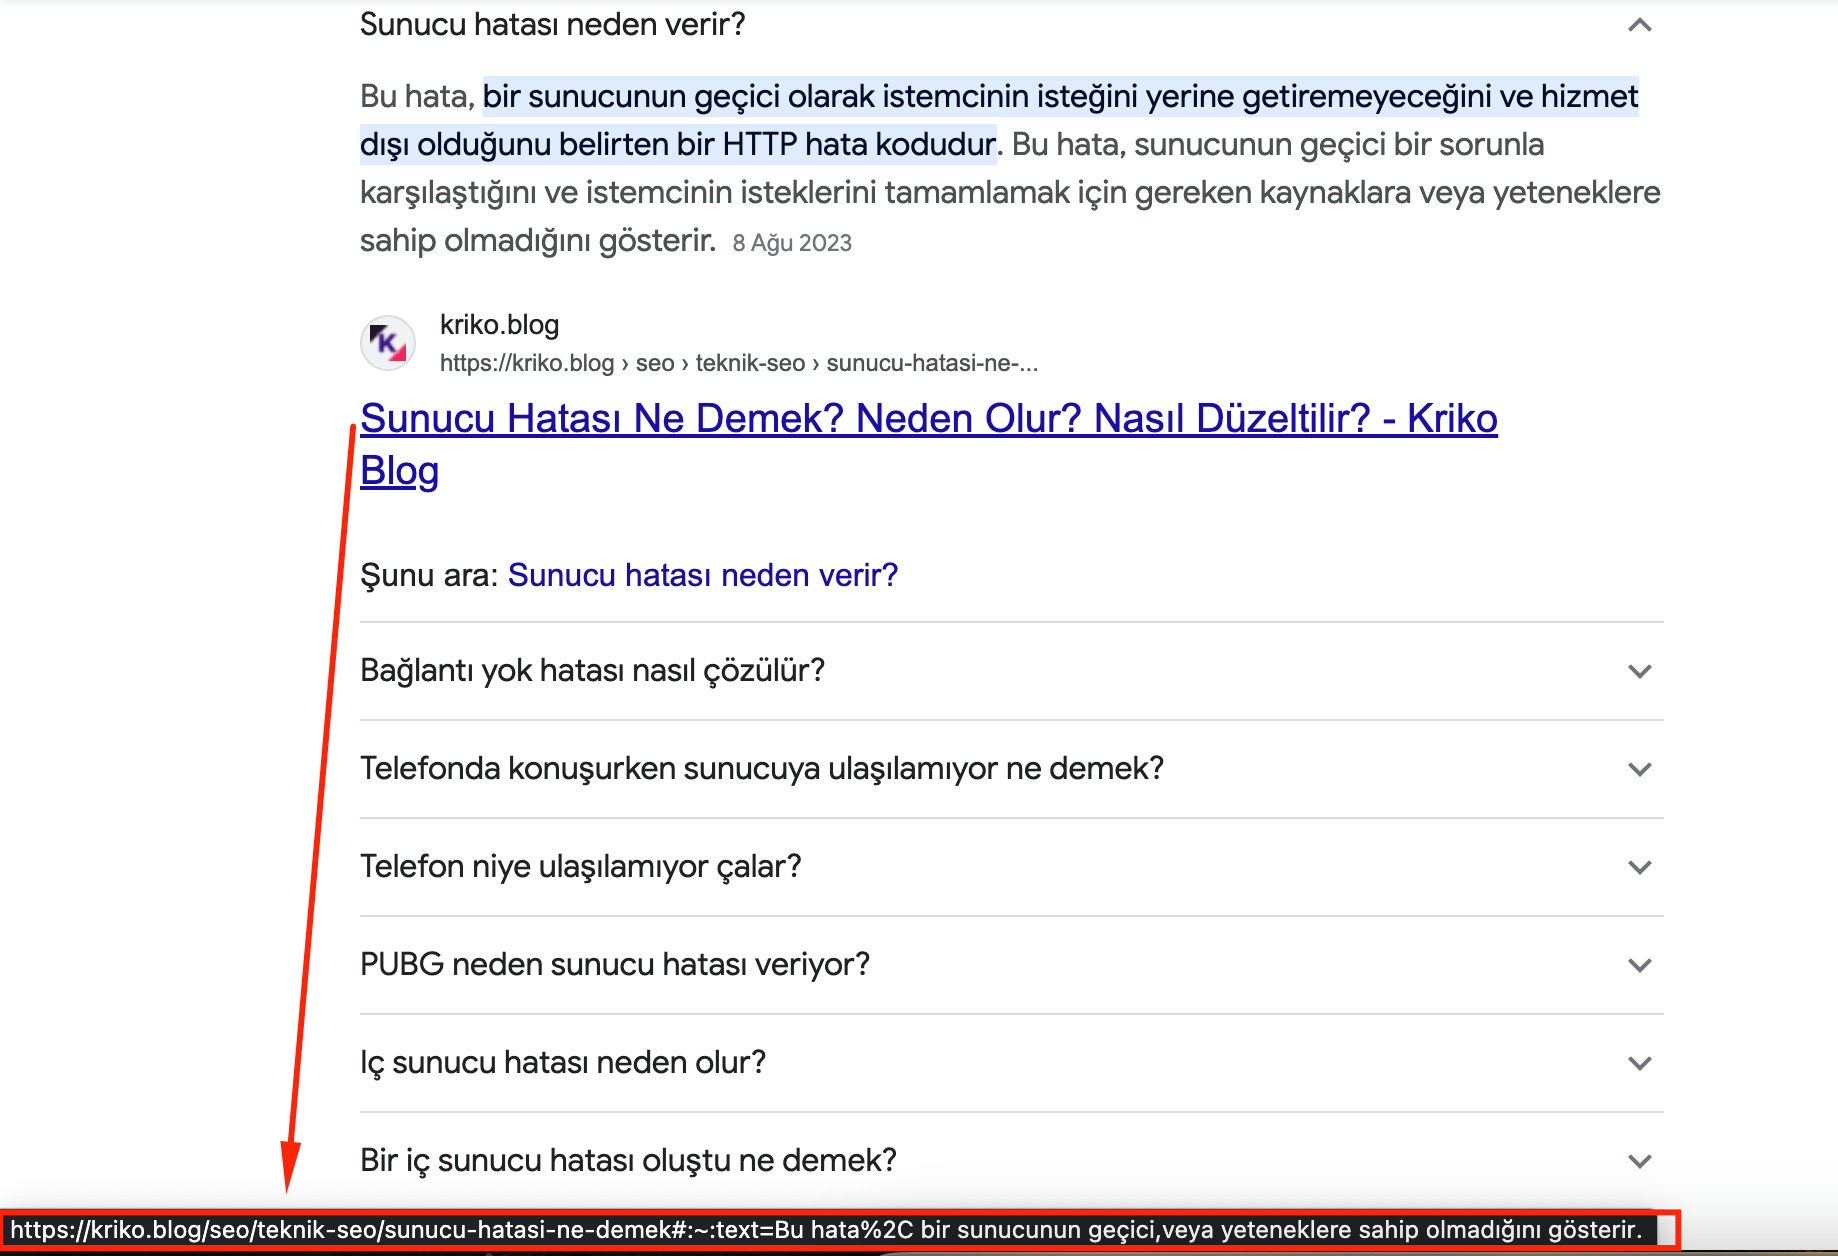Expand the "Telefon niye ulaşılamıyor çalar?" question
Image resolution: width=1838 pixels, height=1256 pixels.
[580, 866]
